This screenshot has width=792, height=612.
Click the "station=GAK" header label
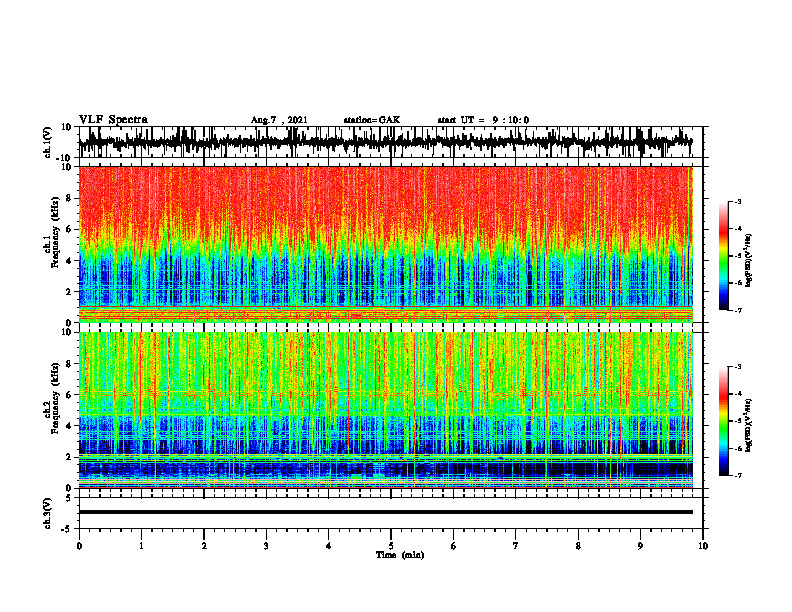coord(372,120)
